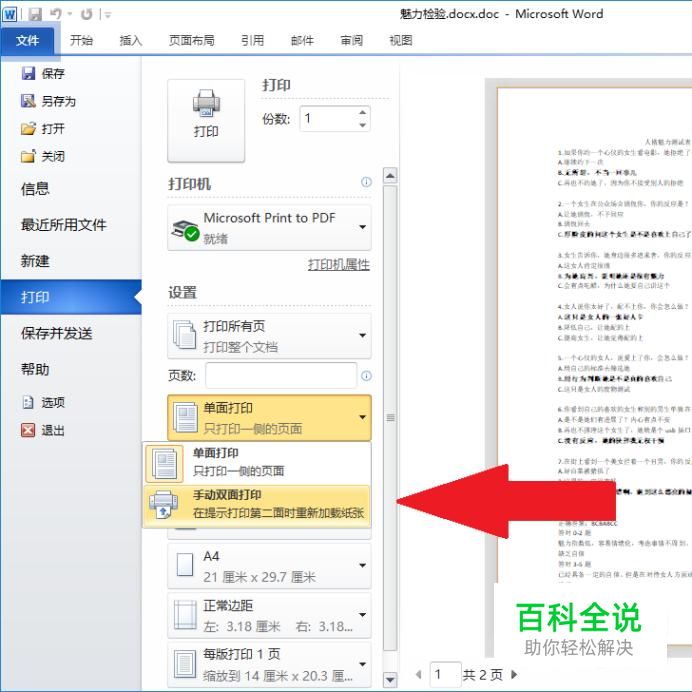Open the 打印所有页 dropdown

(x=269, y=336)
